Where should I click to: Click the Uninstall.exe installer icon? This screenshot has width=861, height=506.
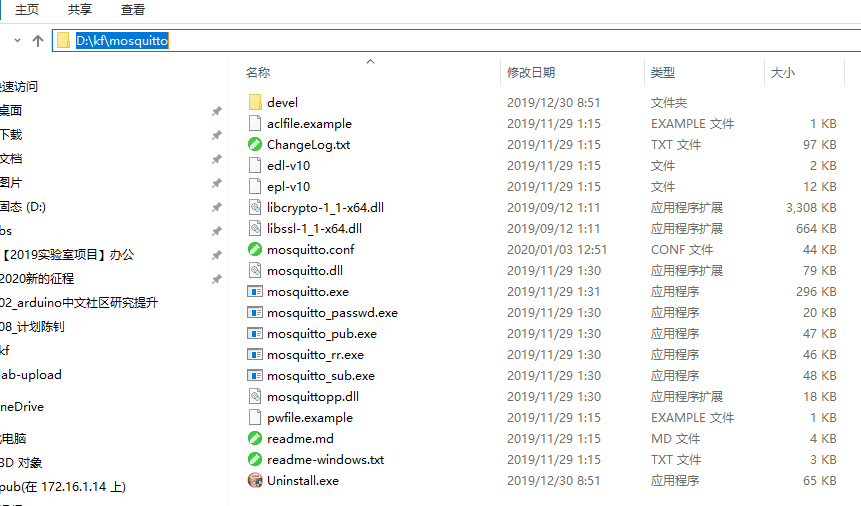pyautogui.click(x=255, y=480)
